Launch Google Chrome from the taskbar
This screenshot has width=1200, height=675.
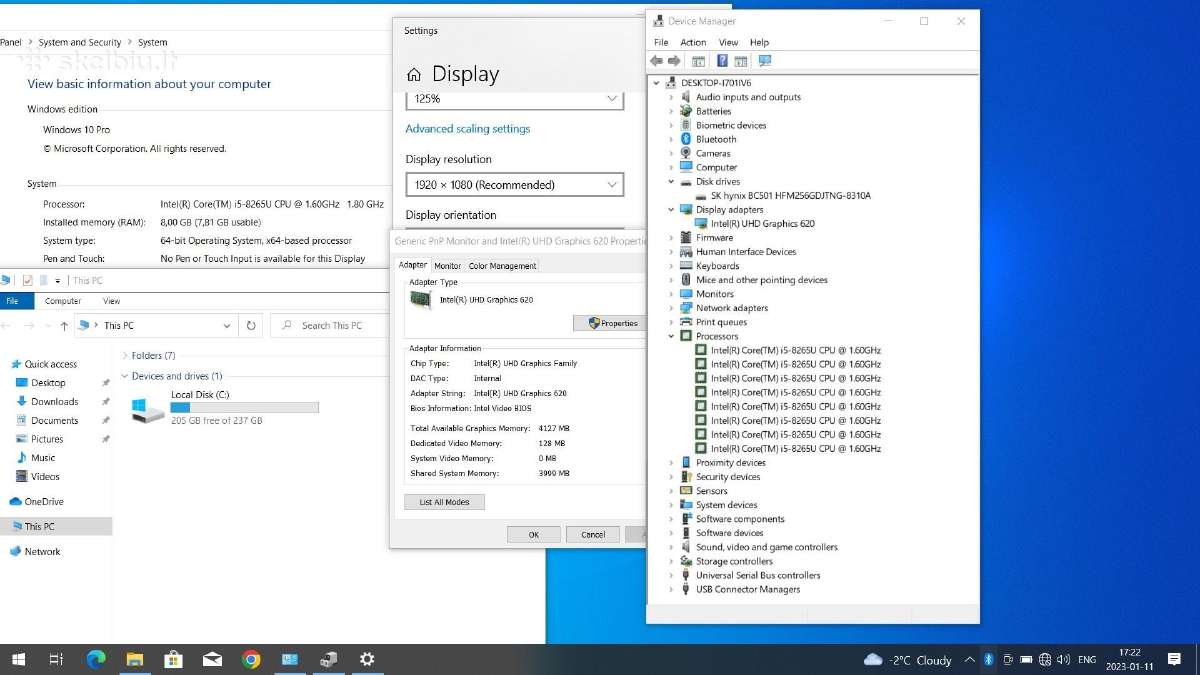251,659
